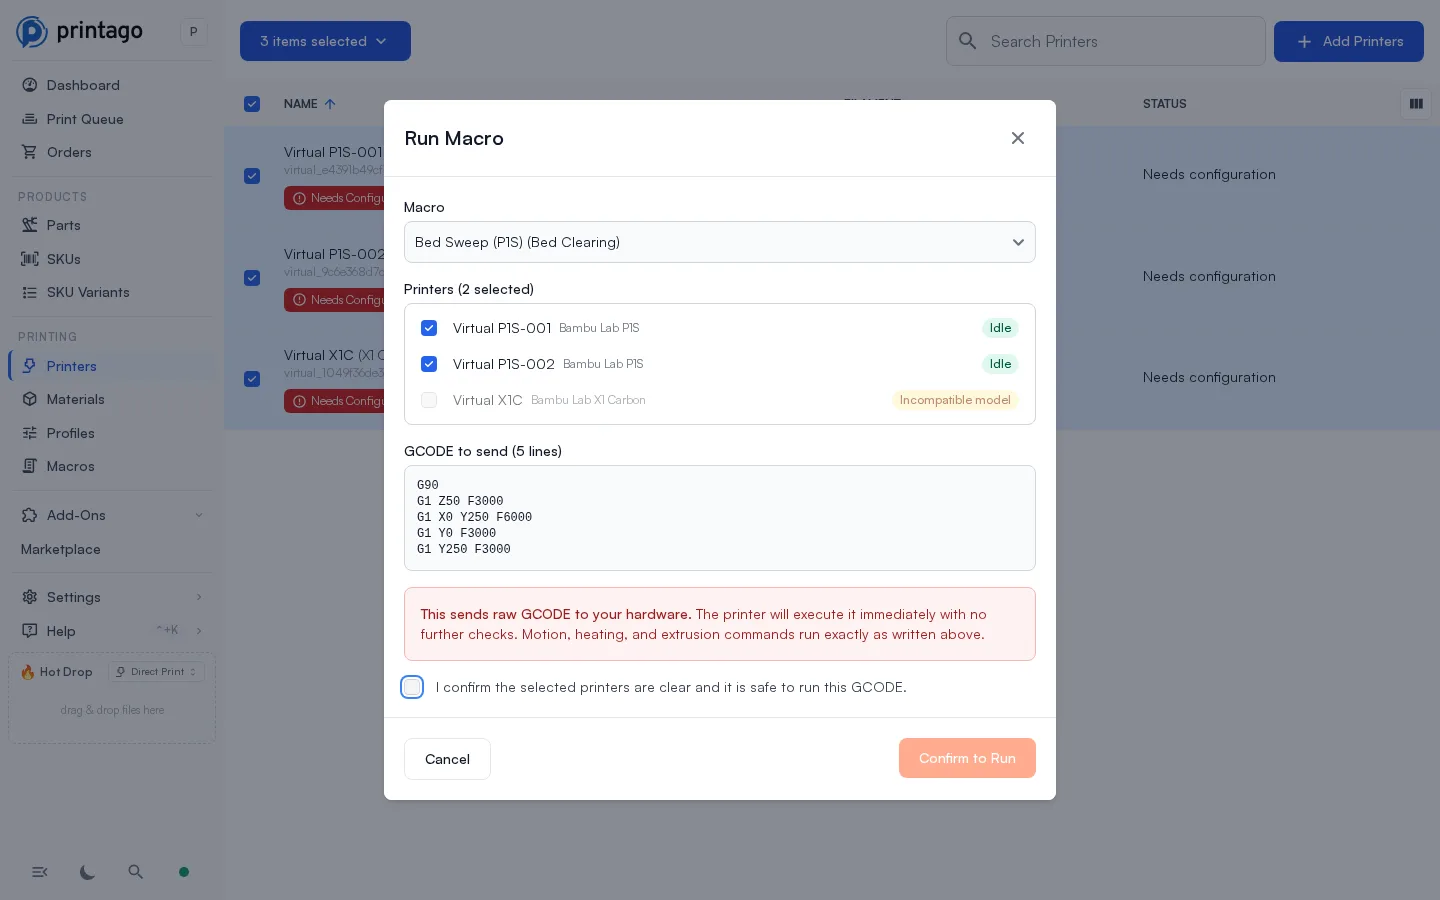Click the Printers icon in sidebar
This screenshot has height=900, width=1440.
click(30, 366)
